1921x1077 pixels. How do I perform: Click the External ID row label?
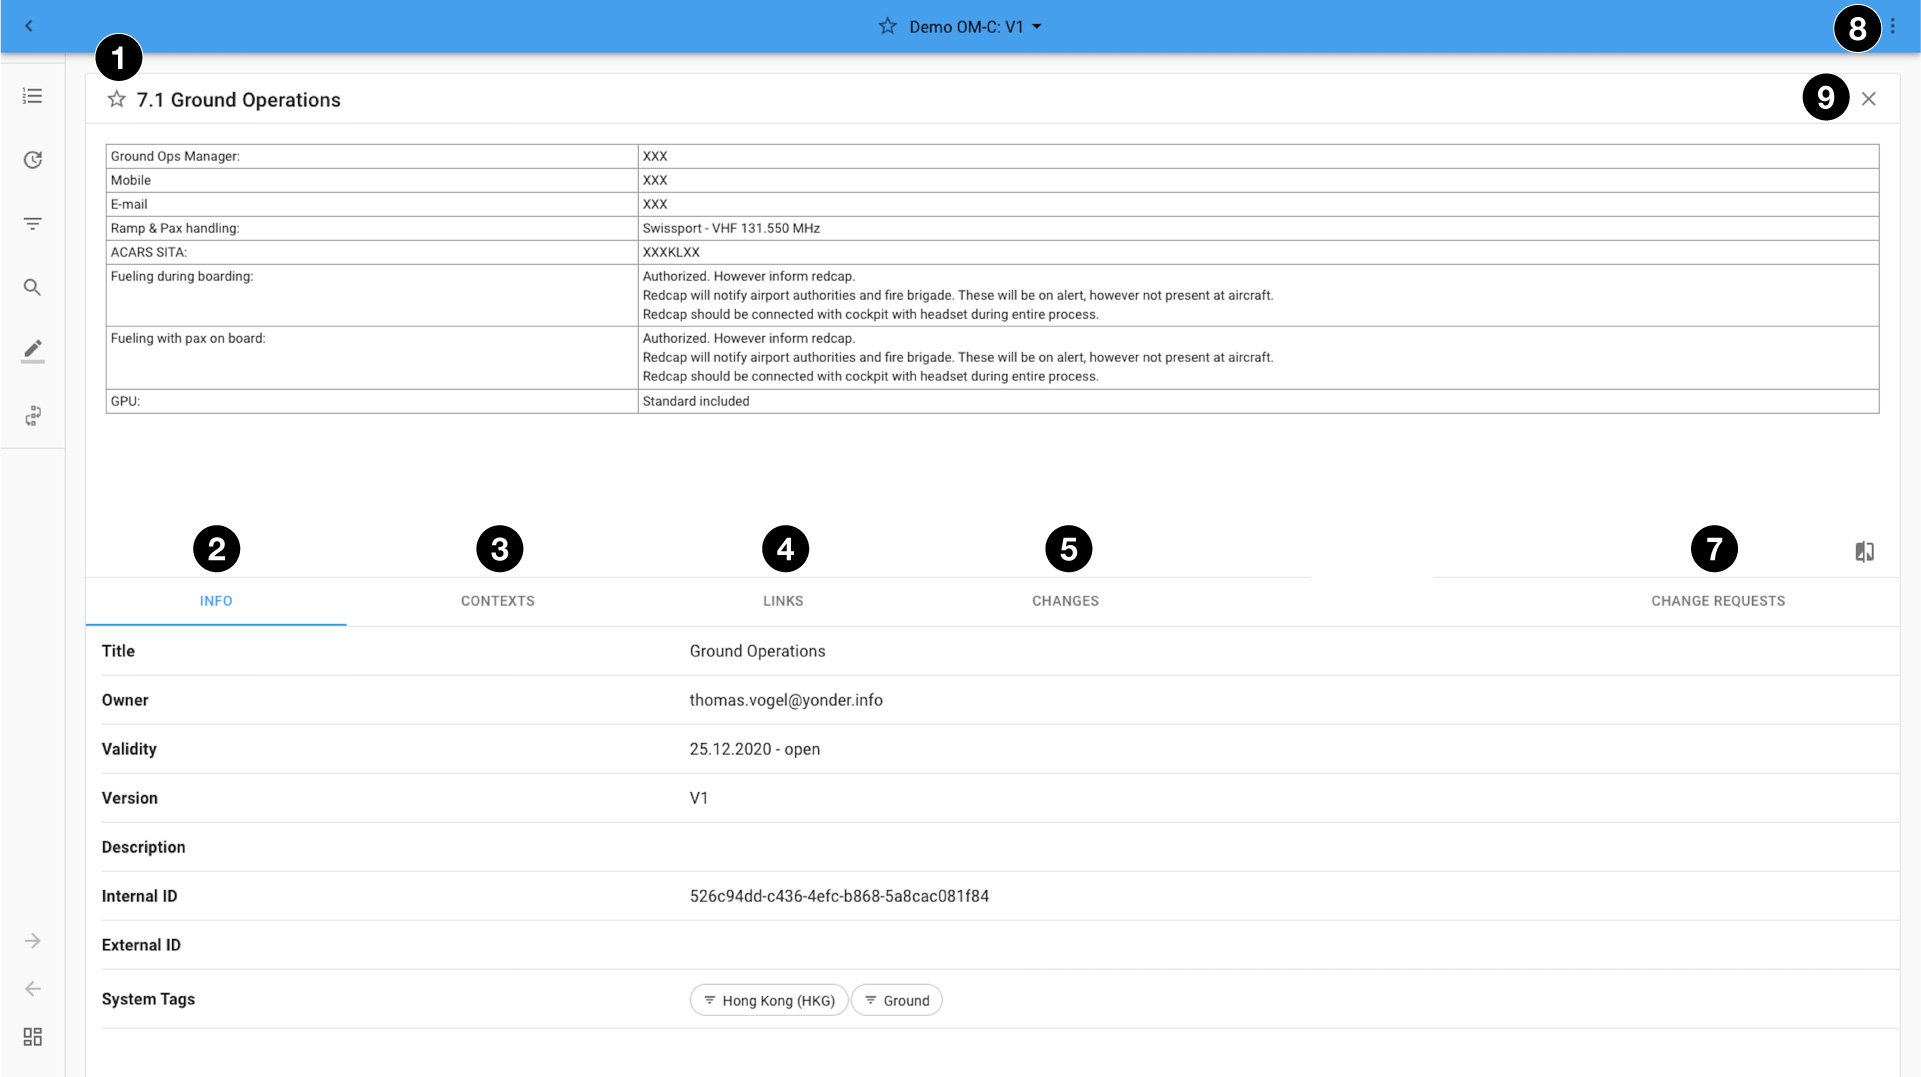pos(141,945)
